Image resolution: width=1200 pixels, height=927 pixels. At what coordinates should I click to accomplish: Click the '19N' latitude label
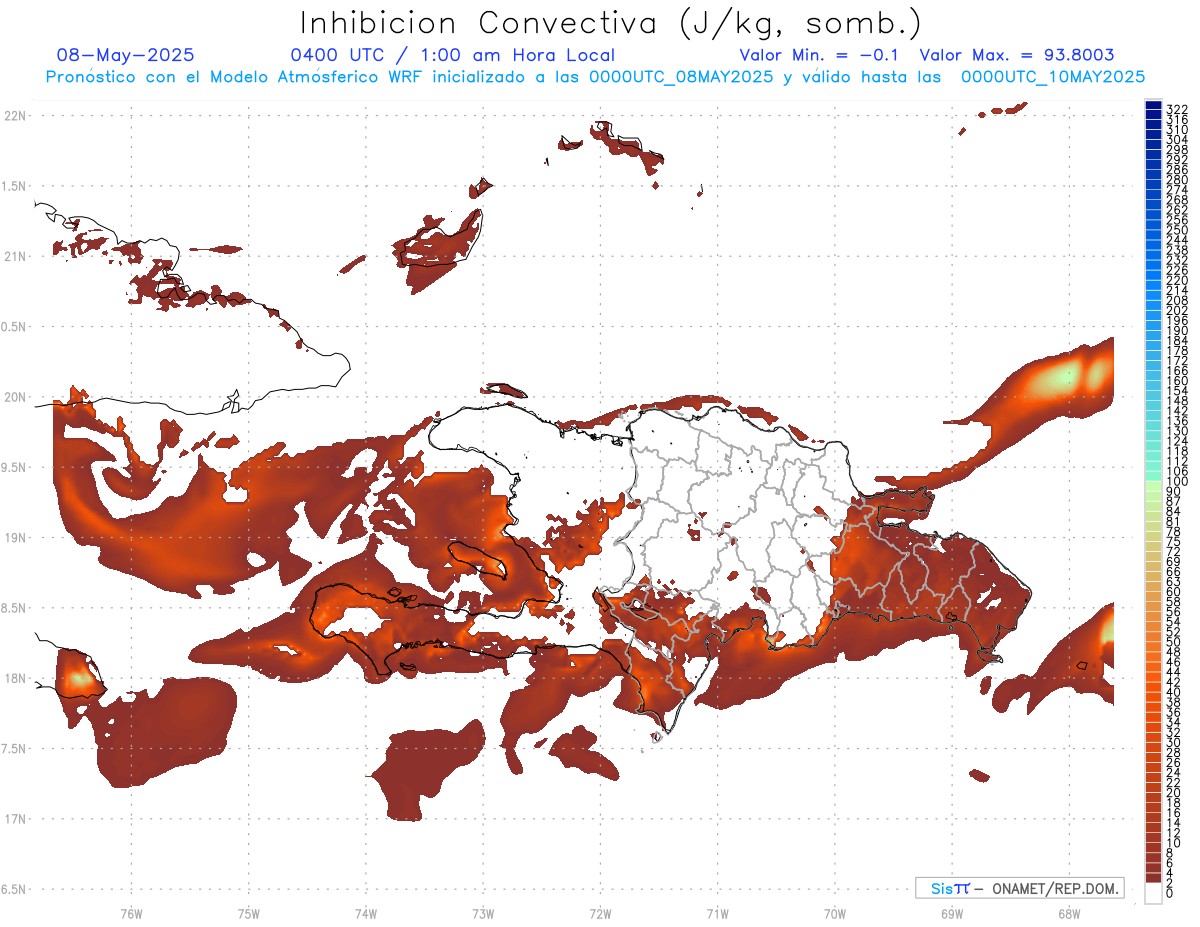click(x=14, y=537)
